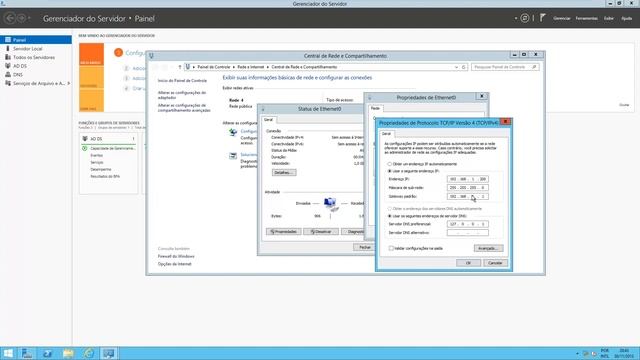
Task: Open Serviços in AD DS tile
Action: pyautogui.click(x=97, y=162)
